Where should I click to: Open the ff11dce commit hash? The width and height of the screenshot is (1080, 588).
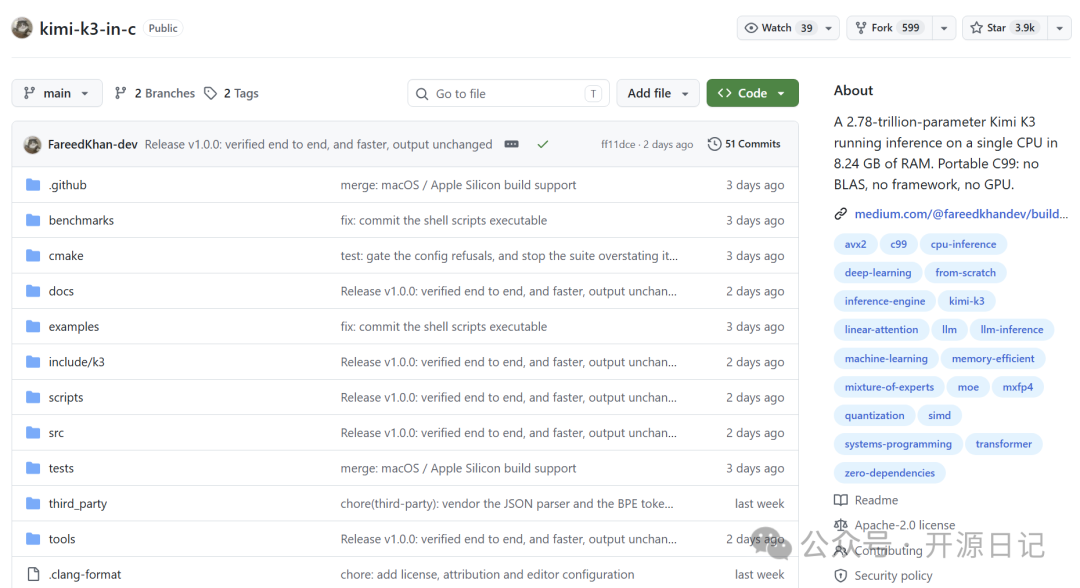(x=618, y=145)
